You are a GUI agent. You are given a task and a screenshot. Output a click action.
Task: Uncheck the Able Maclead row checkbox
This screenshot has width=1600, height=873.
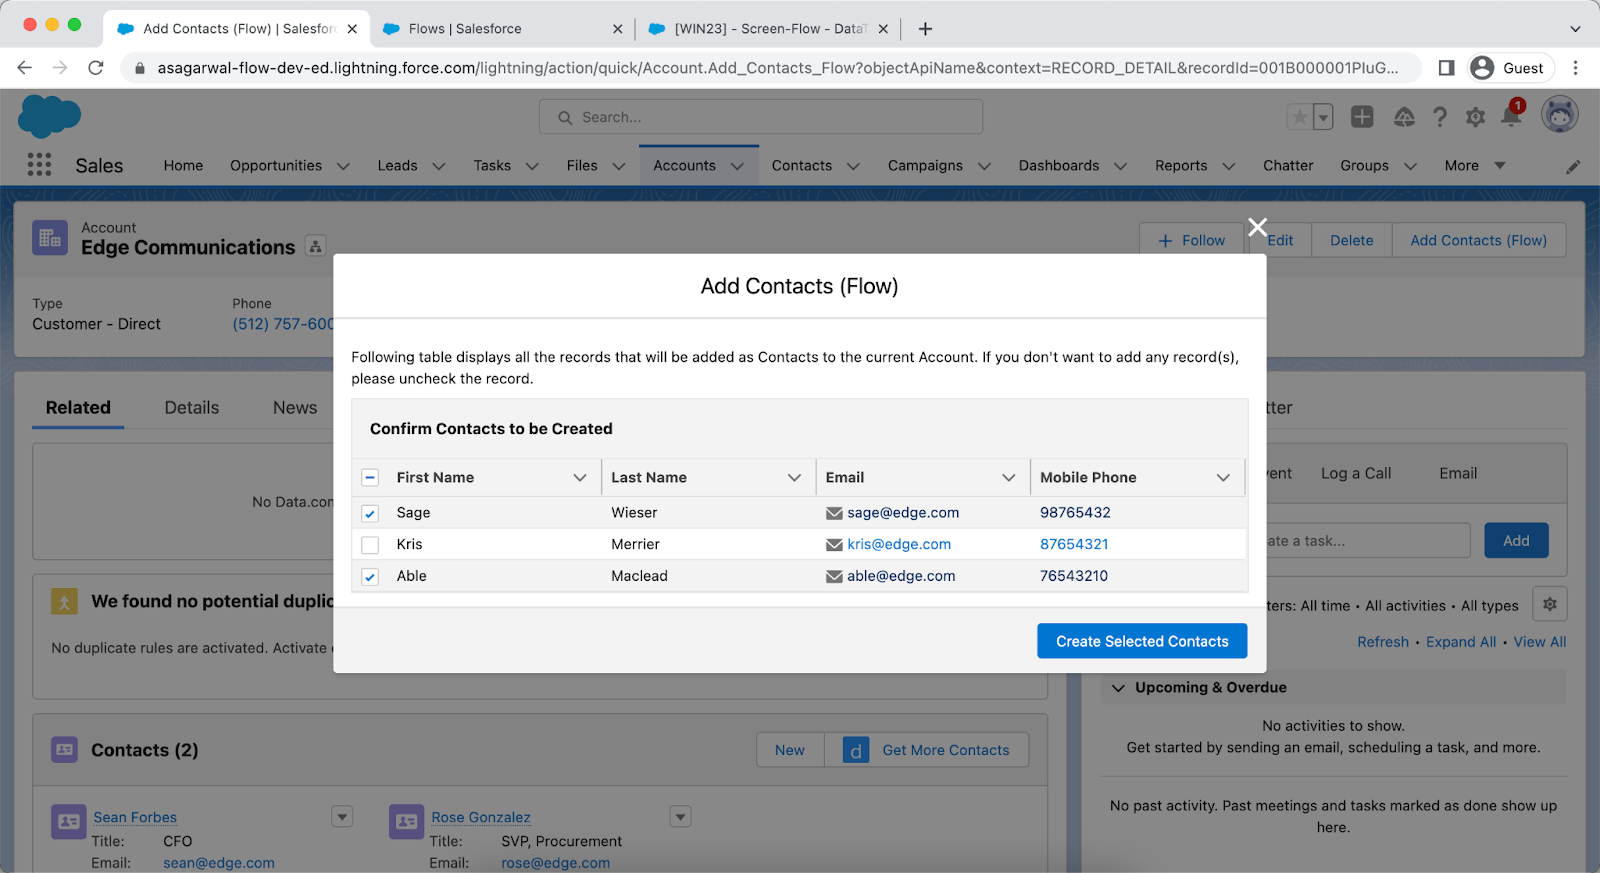click(x=370, y=577)
